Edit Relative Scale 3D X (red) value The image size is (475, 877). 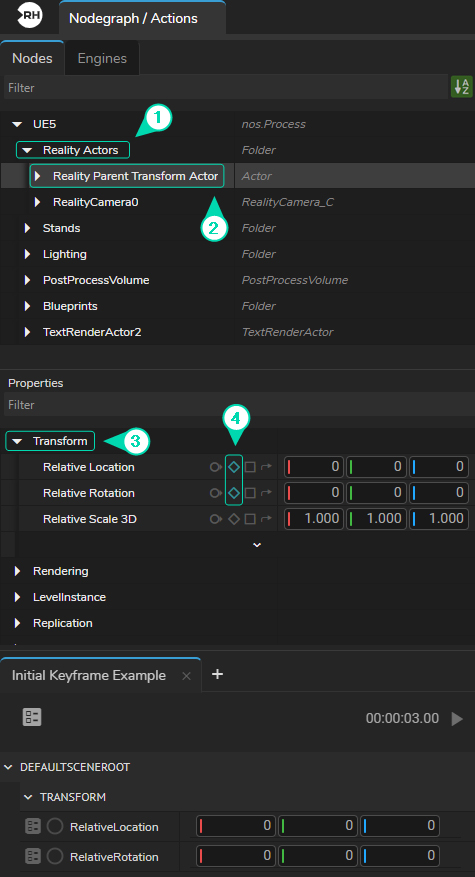click(314, 519)
